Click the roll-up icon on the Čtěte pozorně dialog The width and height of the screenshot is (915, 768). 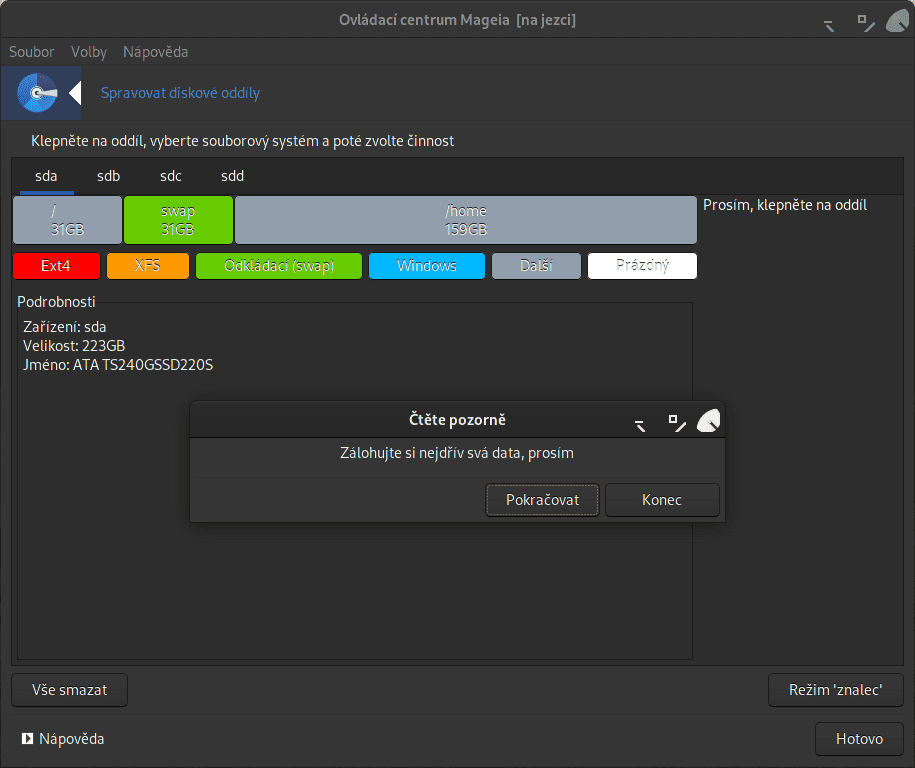point(639,424)
